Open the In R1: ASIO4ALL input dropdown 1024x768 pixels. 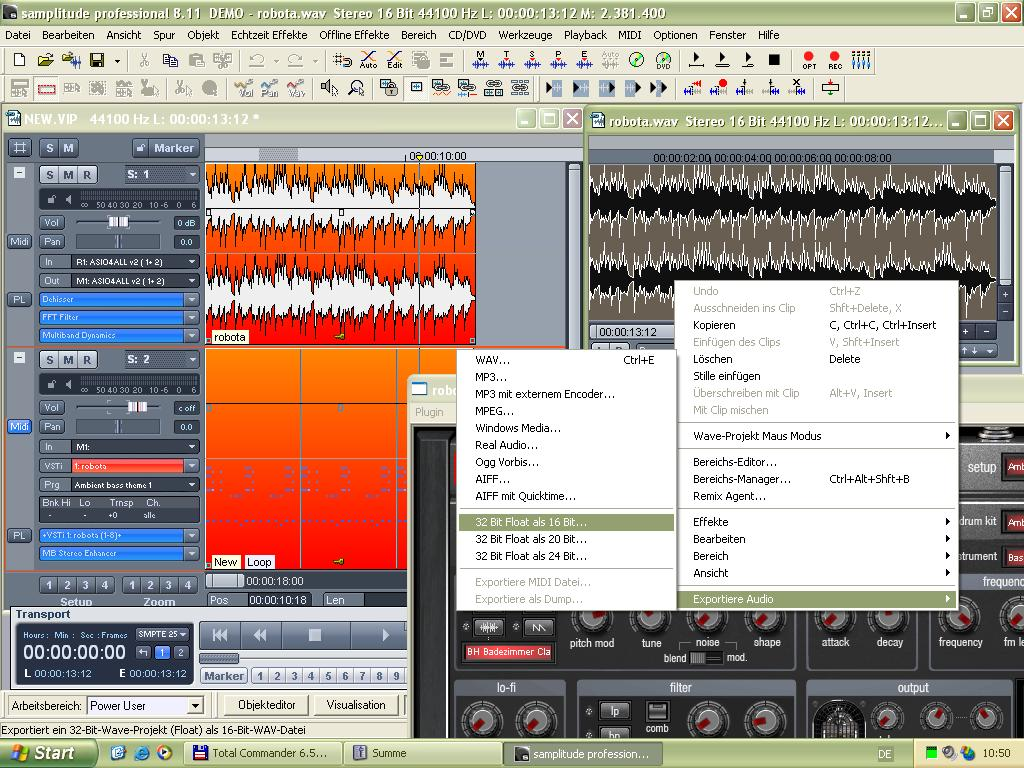tap(192, 261)
